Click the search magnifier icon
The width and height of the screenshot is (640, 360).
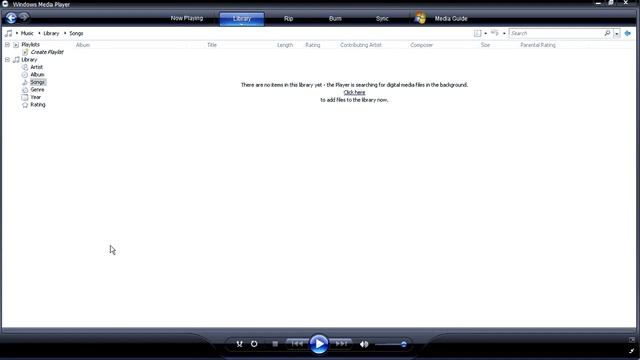click(607, 33)
